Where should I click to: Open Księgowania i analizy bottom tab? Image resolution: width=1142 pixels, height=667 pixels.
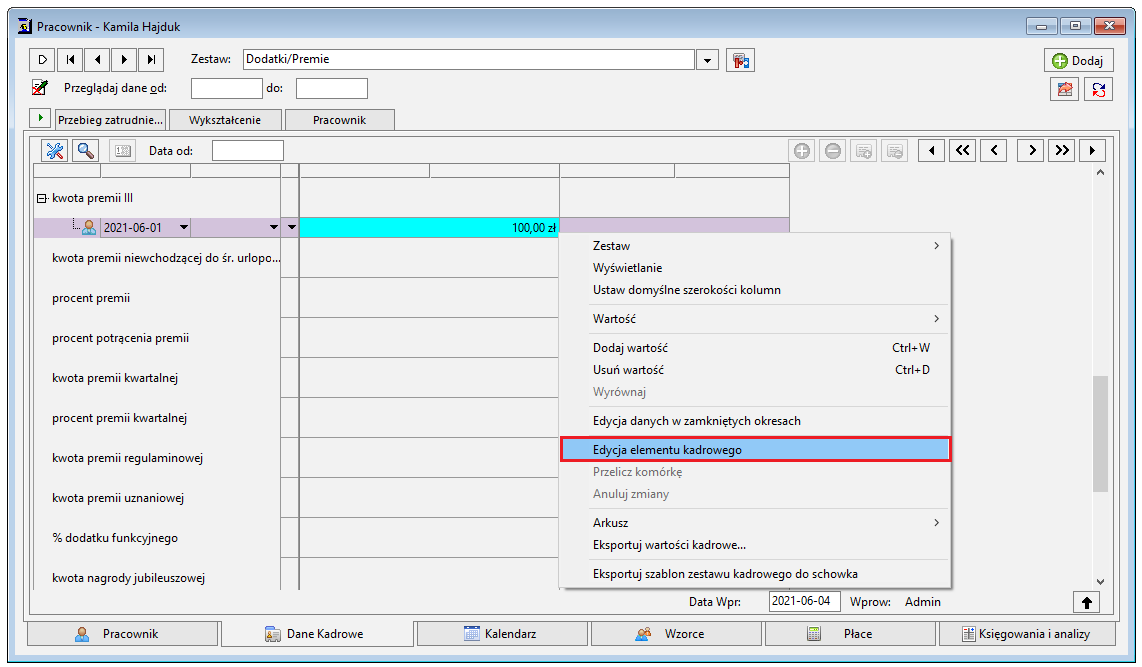coord(1027,634)
